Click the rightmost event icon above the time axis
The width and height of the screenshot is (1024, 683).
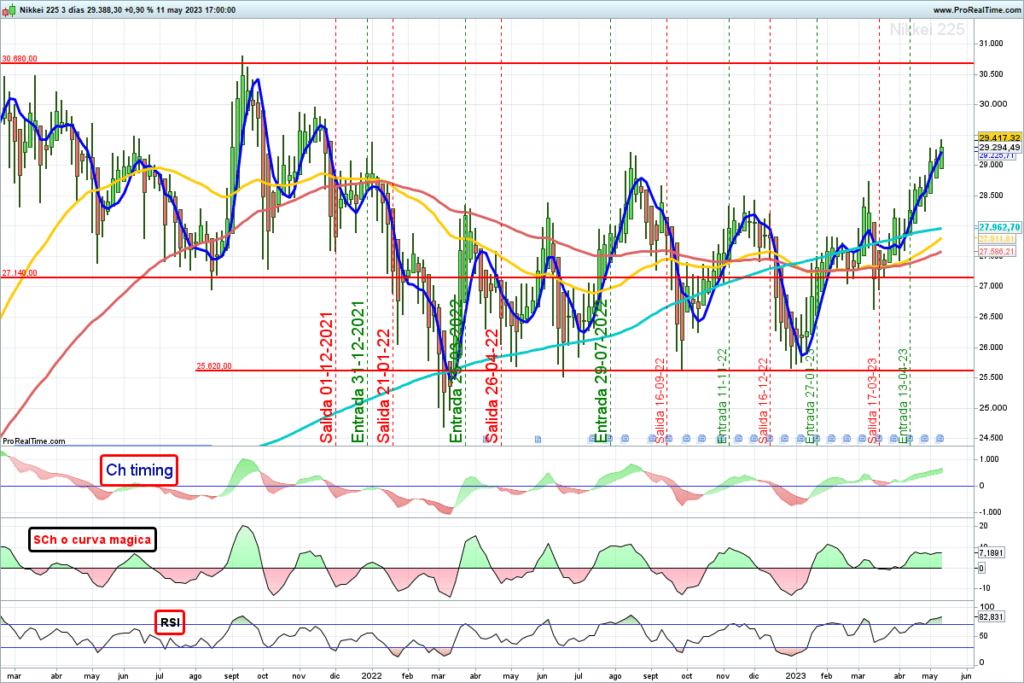coord(940,439)
